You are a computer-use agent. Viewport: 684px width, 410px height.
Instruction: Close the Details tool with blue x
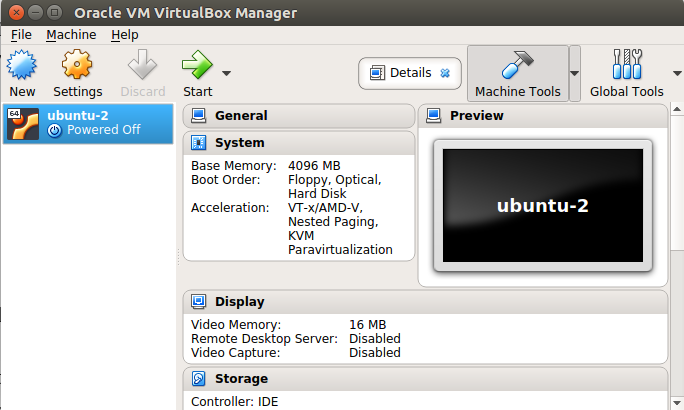tap(445, 73)
